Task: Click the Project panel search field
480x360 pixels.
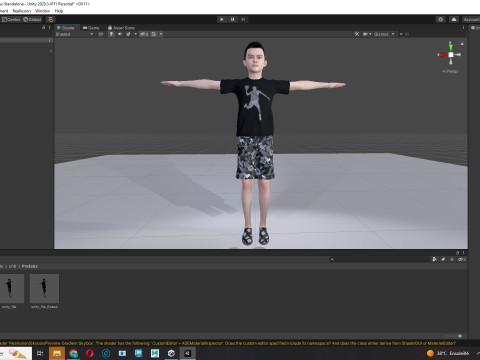Action: 378,259
